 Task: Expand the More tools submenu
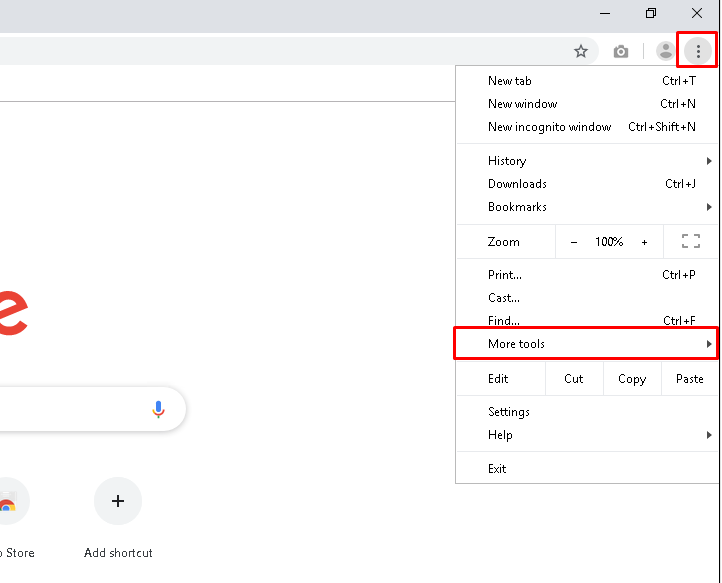[588, 344]
